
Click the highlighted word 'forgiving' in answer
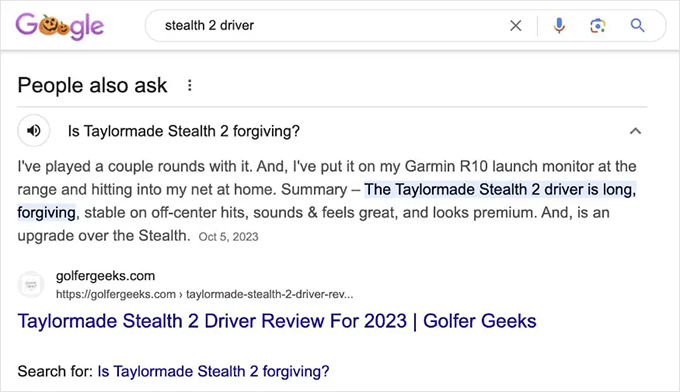pos(46,212)
